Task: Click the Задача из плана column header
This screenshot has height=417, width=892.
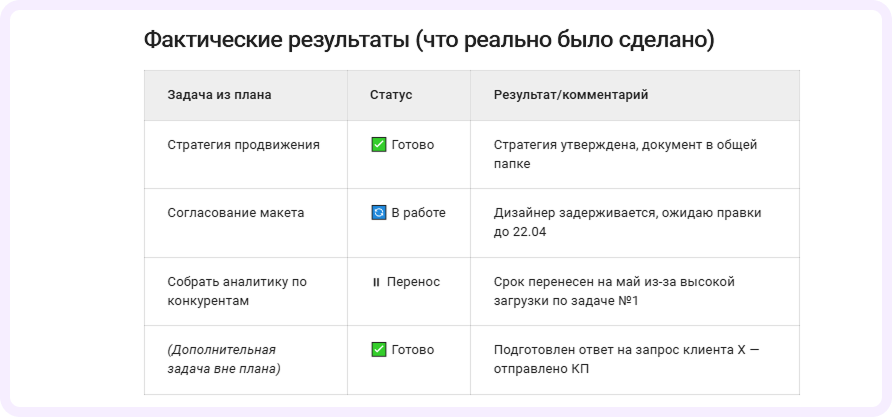Action: click(220, 95)
